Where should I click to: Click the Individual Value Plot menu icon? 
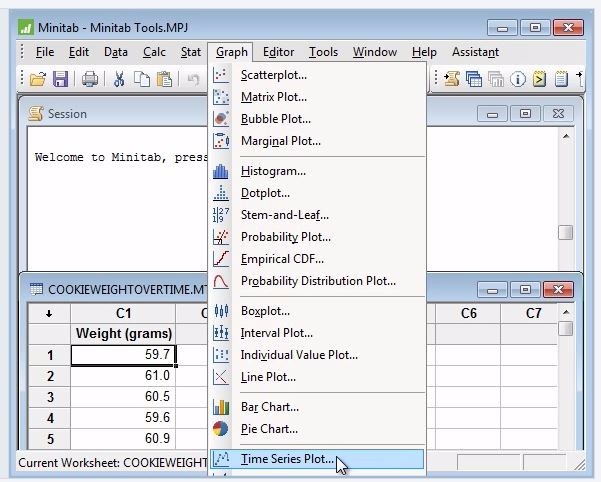(x=221, y=355)
